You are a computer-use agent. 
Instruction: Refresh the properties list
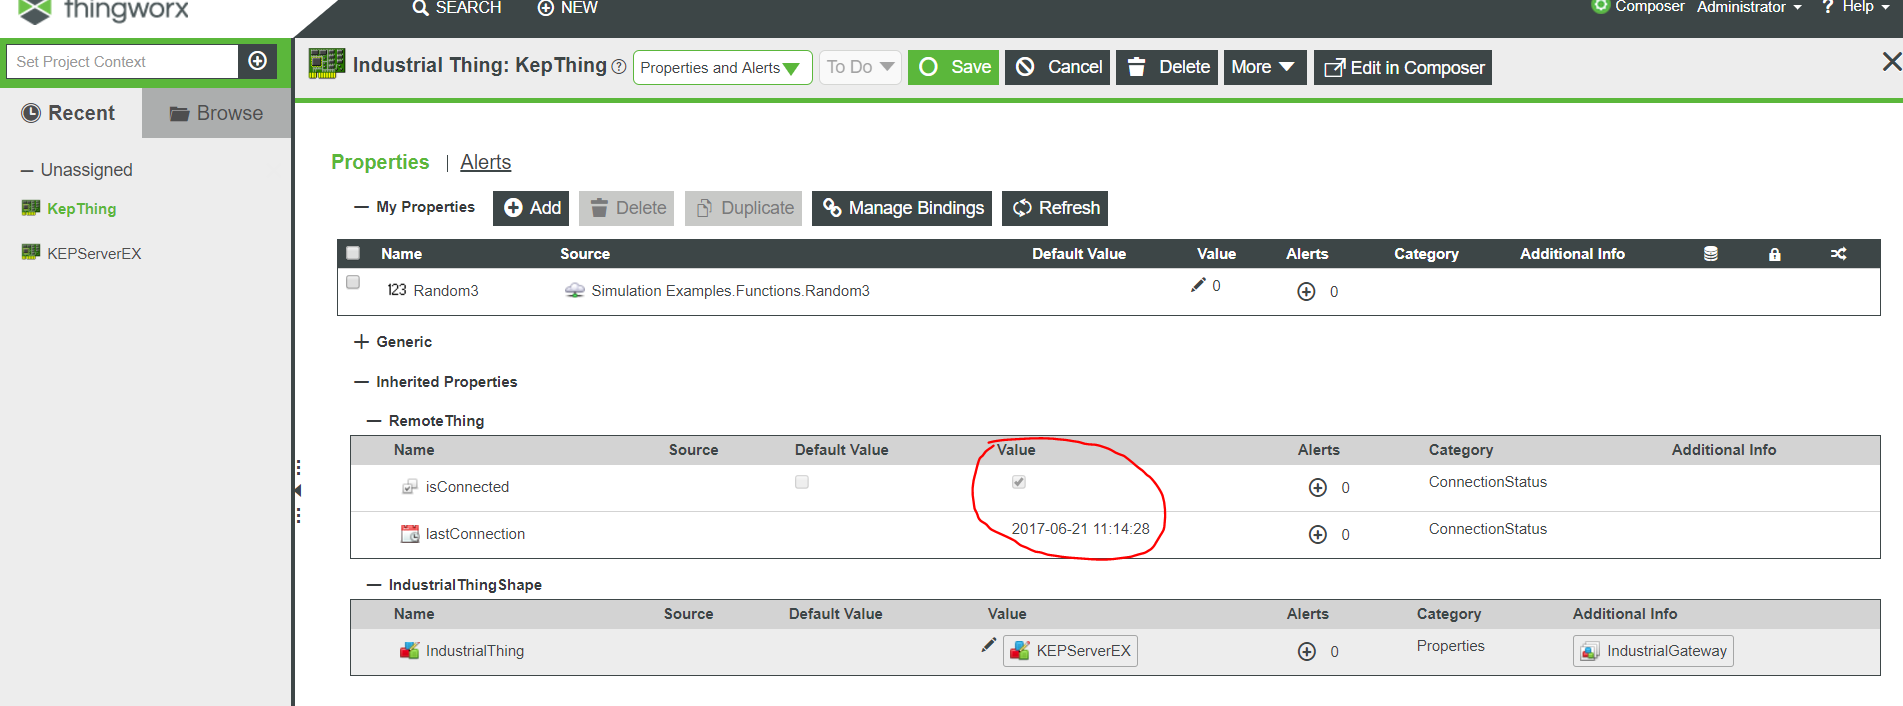[x=1055, y=208]
